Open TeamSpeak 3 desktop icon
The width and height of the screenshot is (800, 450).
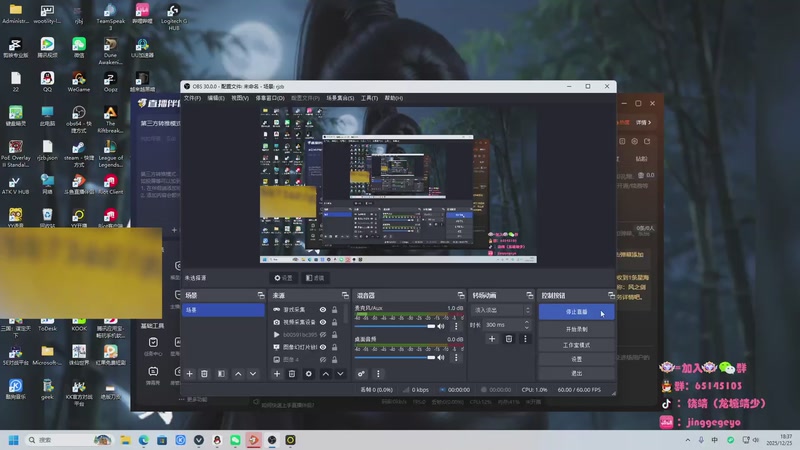tap(110, 16)
